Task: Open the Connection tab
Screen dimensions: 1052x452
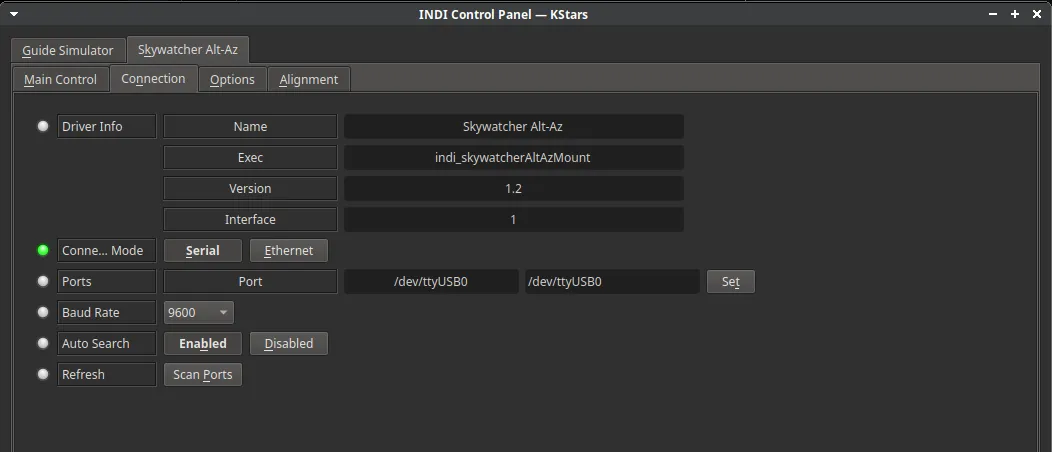Action: click(x=153, y=78)
